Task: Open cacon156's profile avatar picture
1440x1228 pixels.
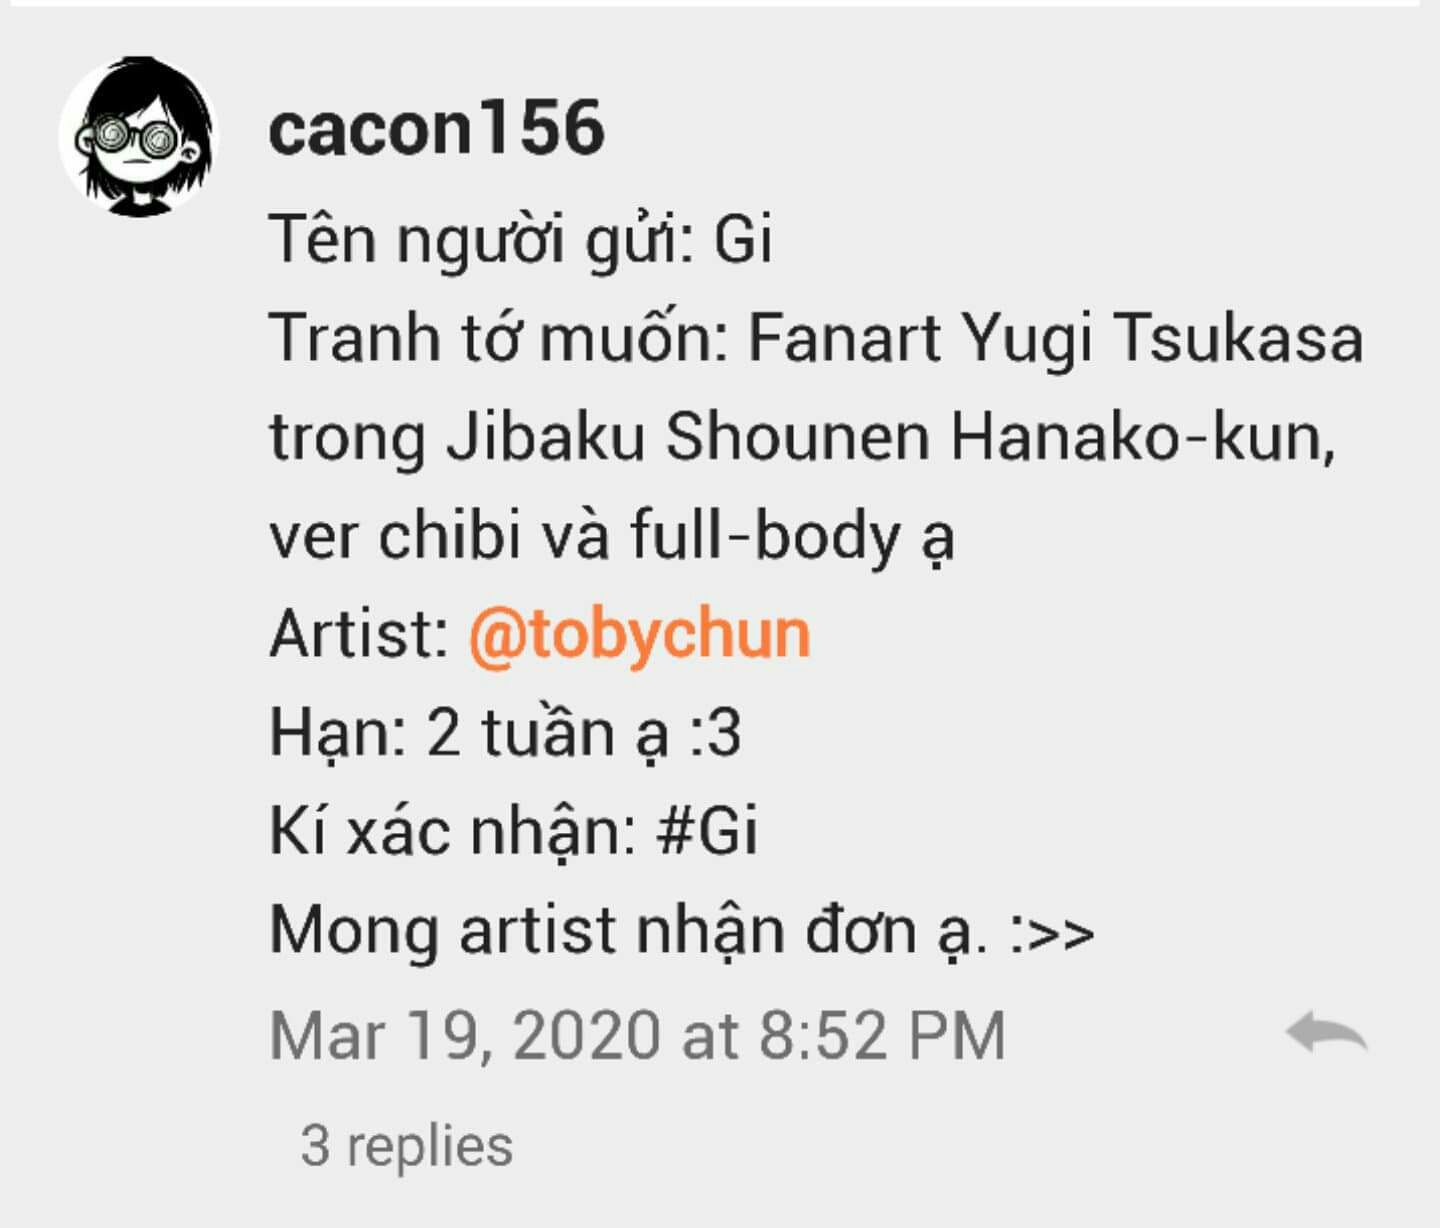Action: click(137, 136)
